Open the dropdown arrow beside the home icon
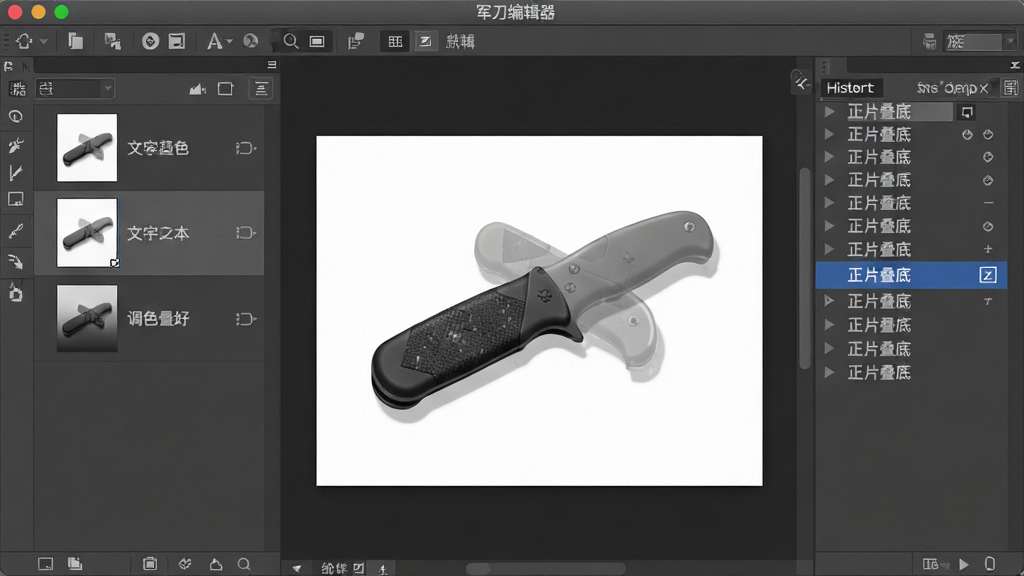1024x576 pixels. [x=44, y=42]
